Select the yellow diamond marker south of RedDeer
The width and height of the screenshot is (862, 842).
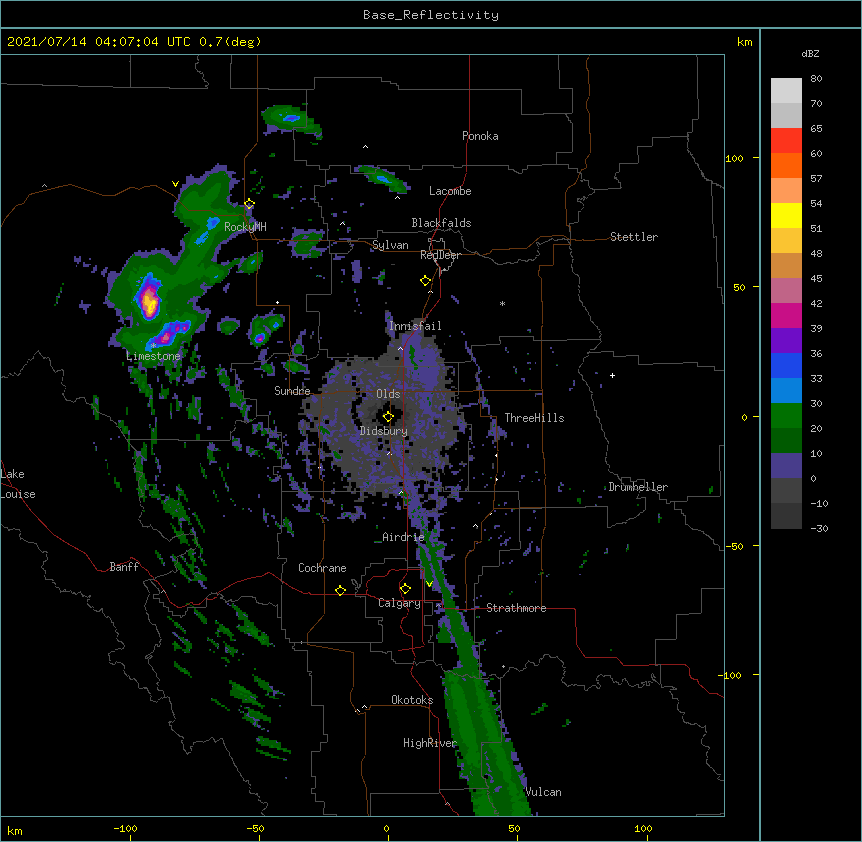[426, 281]
